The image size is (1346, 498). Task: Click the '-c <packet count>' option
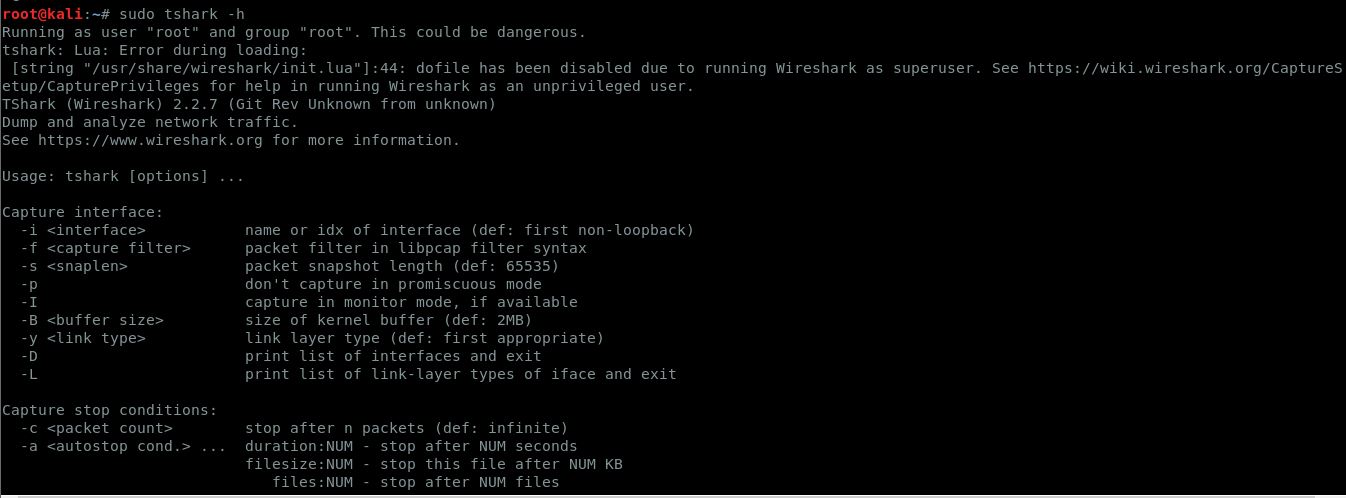[x=96, y=428]
